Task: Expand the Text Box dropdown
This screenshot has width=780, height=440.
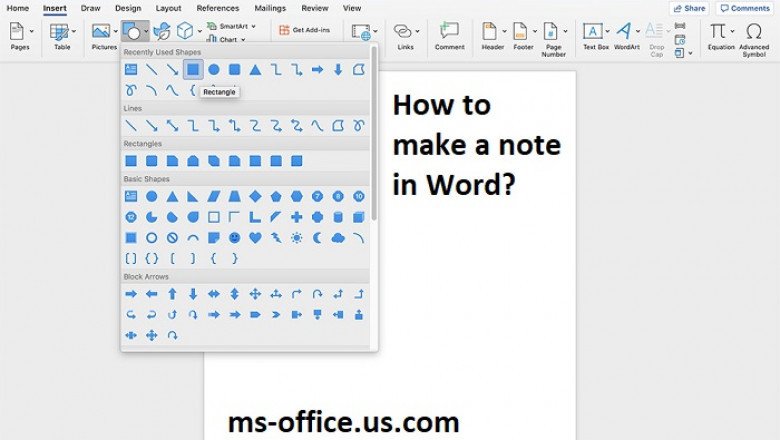Action: [x=607, y=31]
